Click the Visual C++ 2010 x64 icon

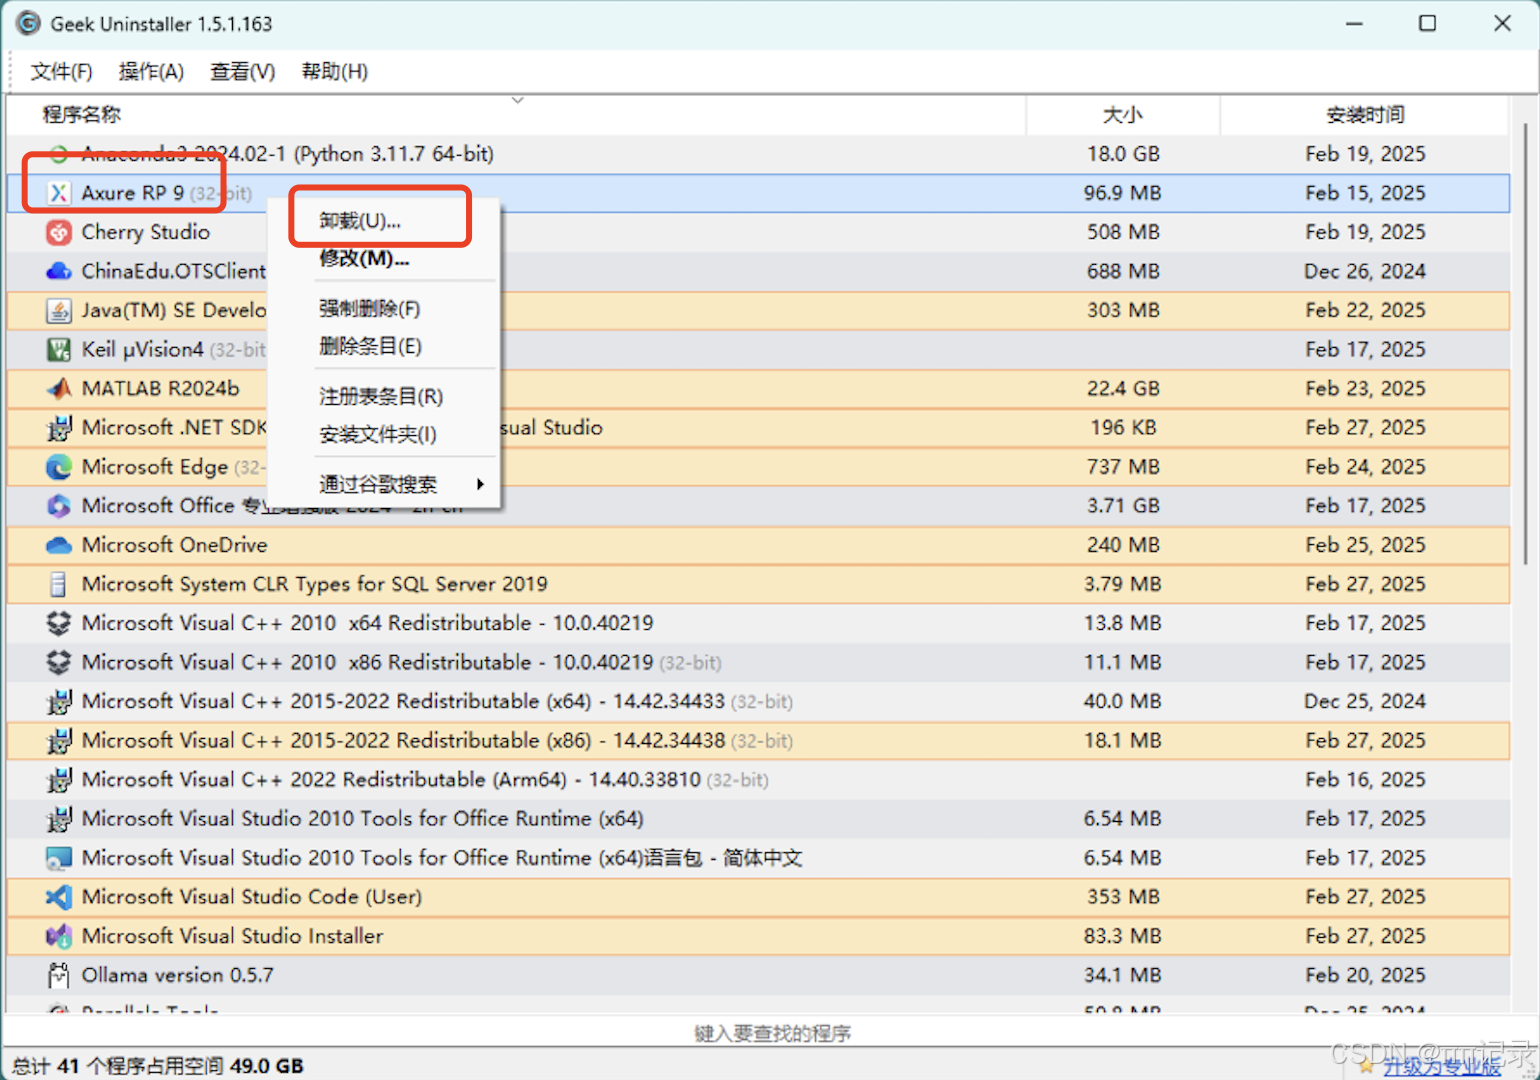tap(59, 623)
